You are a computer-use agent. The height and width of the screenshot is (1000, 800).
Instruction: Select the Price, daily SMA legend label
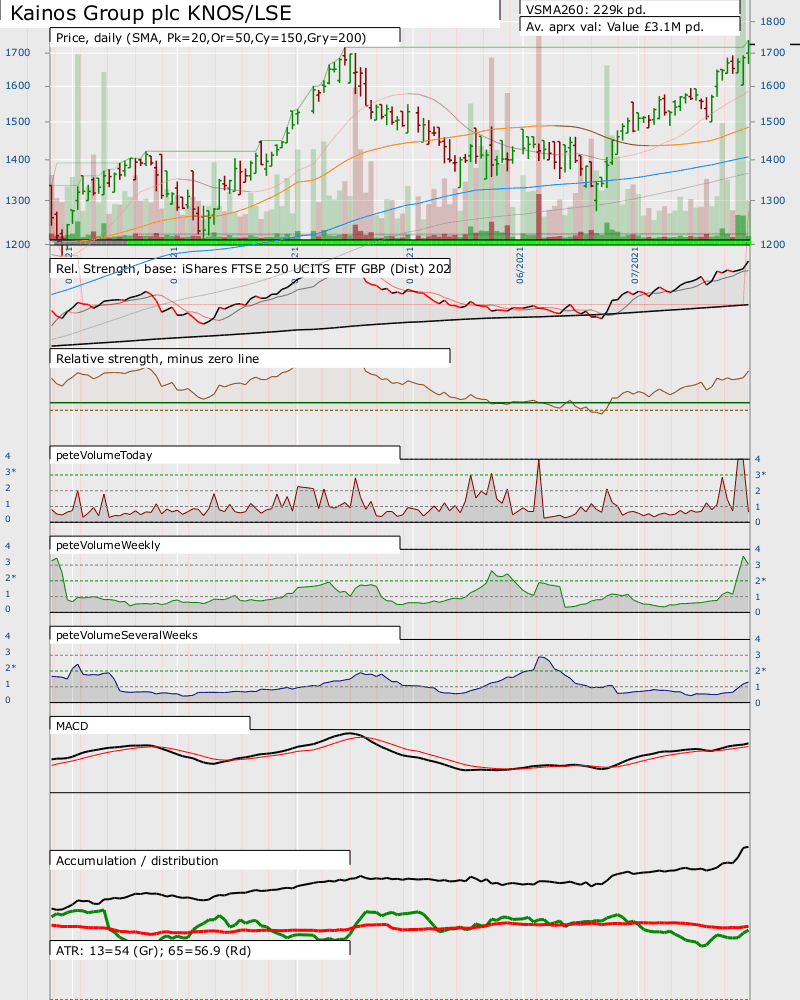(211, 38)
